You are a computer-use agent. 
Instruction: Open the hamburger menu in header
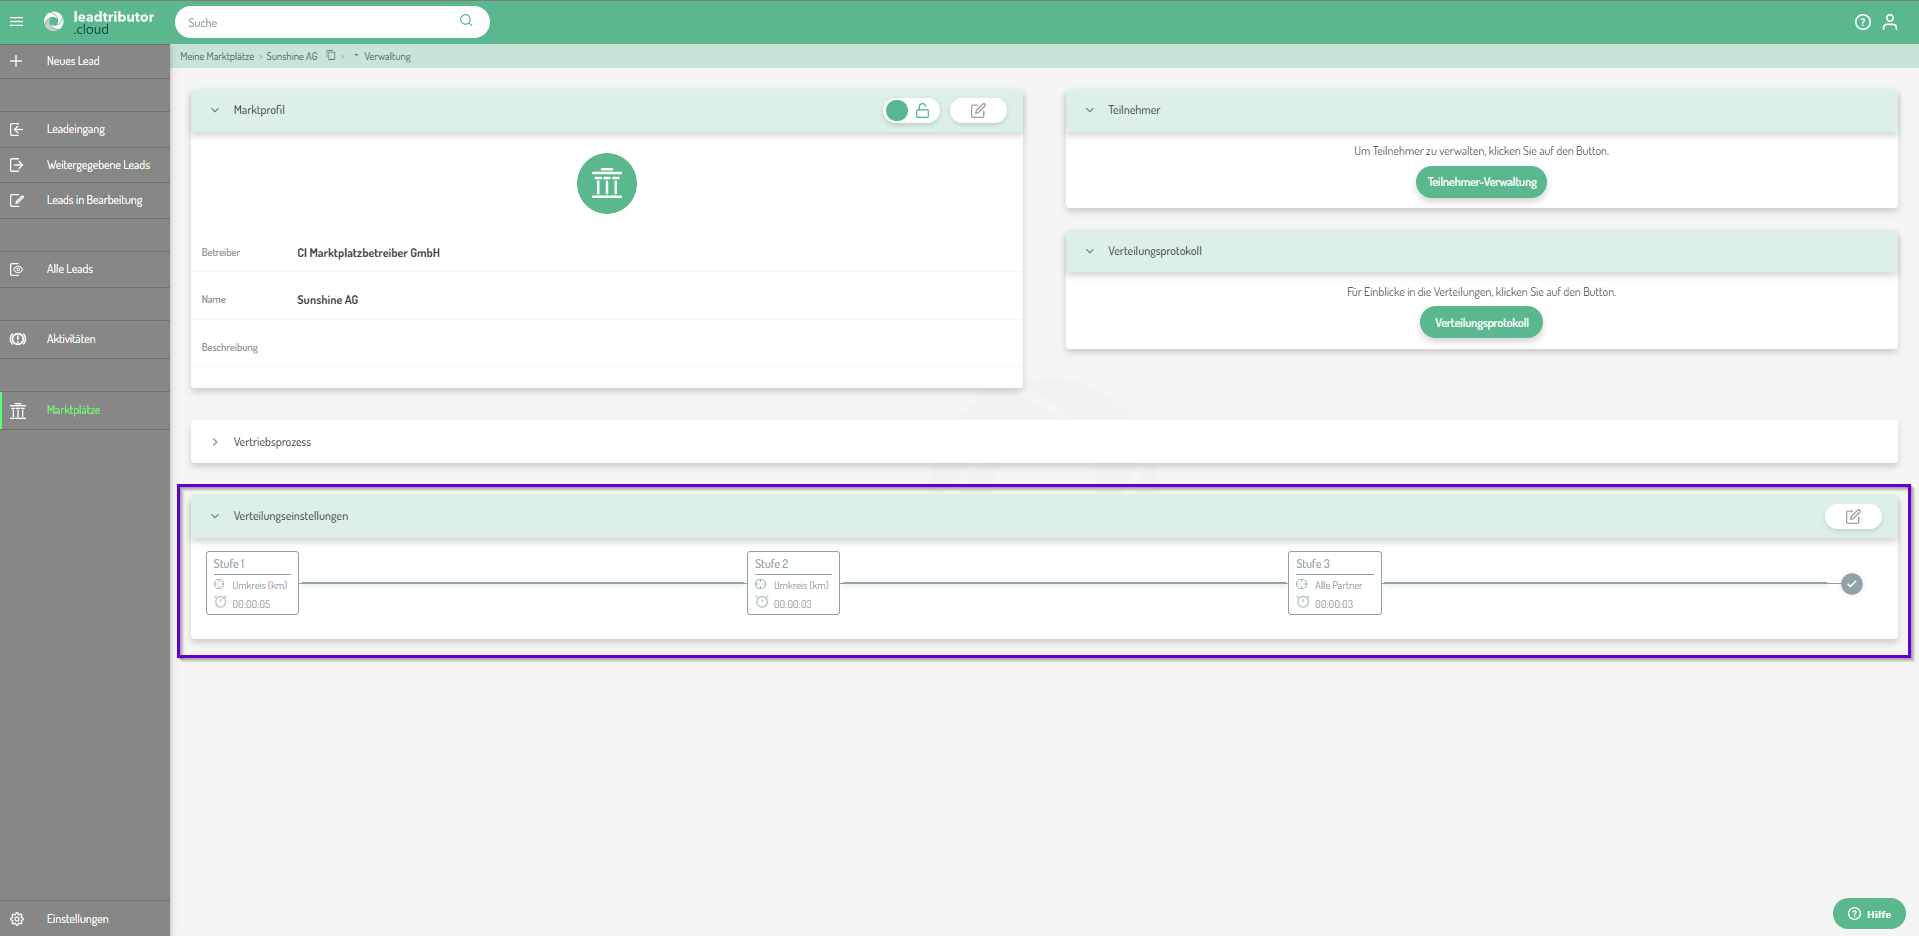(x=16, y=21)
